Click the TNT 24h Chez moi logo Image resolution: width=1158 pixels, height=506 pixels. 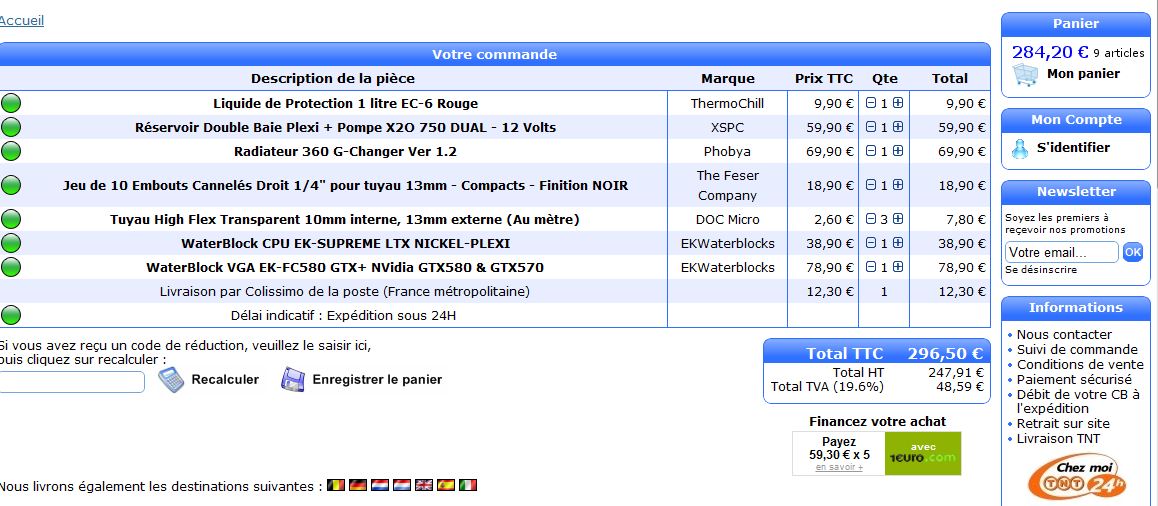tap(1076, 477)
